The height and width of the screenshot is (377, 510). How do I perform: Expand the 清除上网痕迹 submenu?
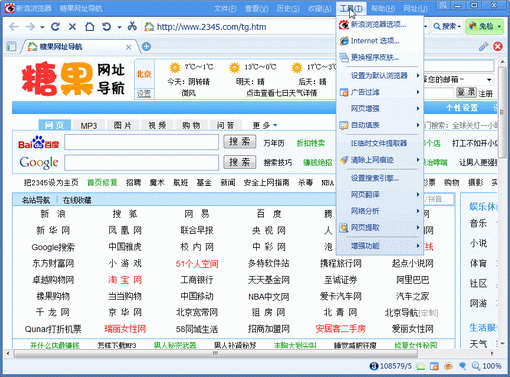click(x=418, y=160)
